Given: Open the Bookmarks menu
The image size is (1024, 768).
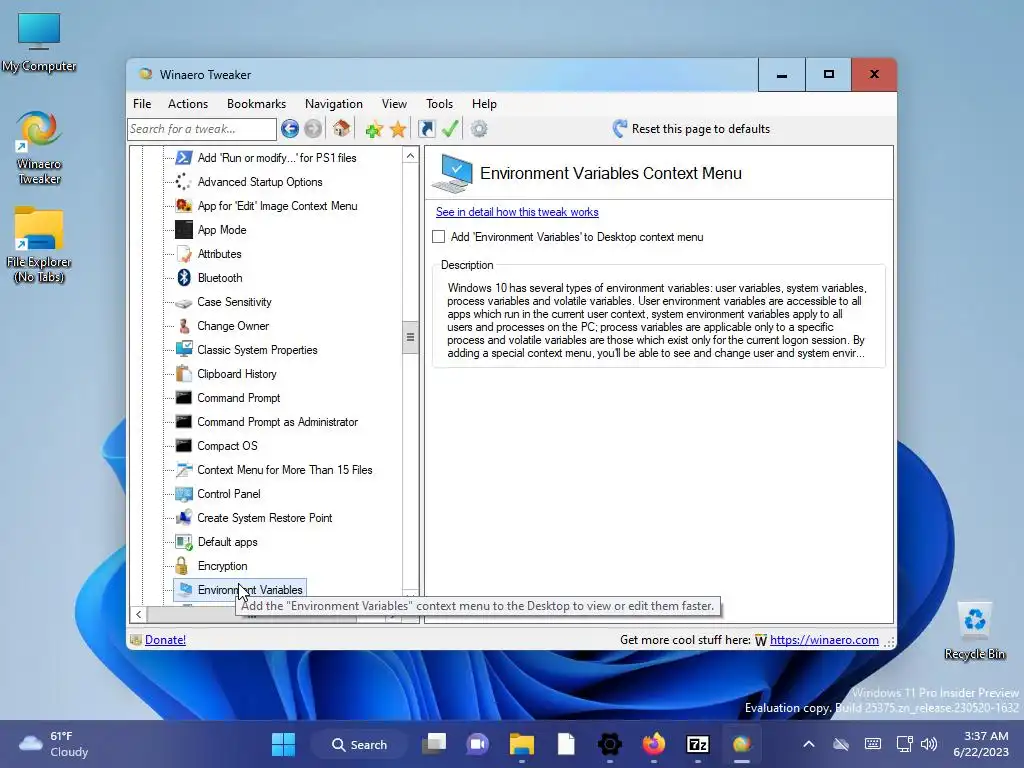Looking at the screenshot, I should 257,104.
